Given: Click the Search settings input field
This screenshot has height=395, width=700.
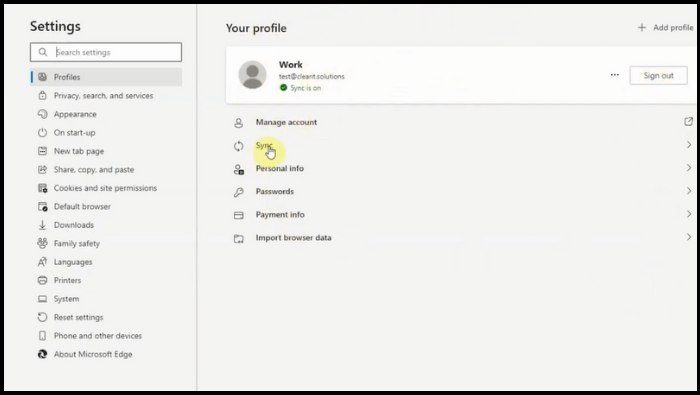Looking at the screenshot, I should pyautogui.click(x=106, y=52).
